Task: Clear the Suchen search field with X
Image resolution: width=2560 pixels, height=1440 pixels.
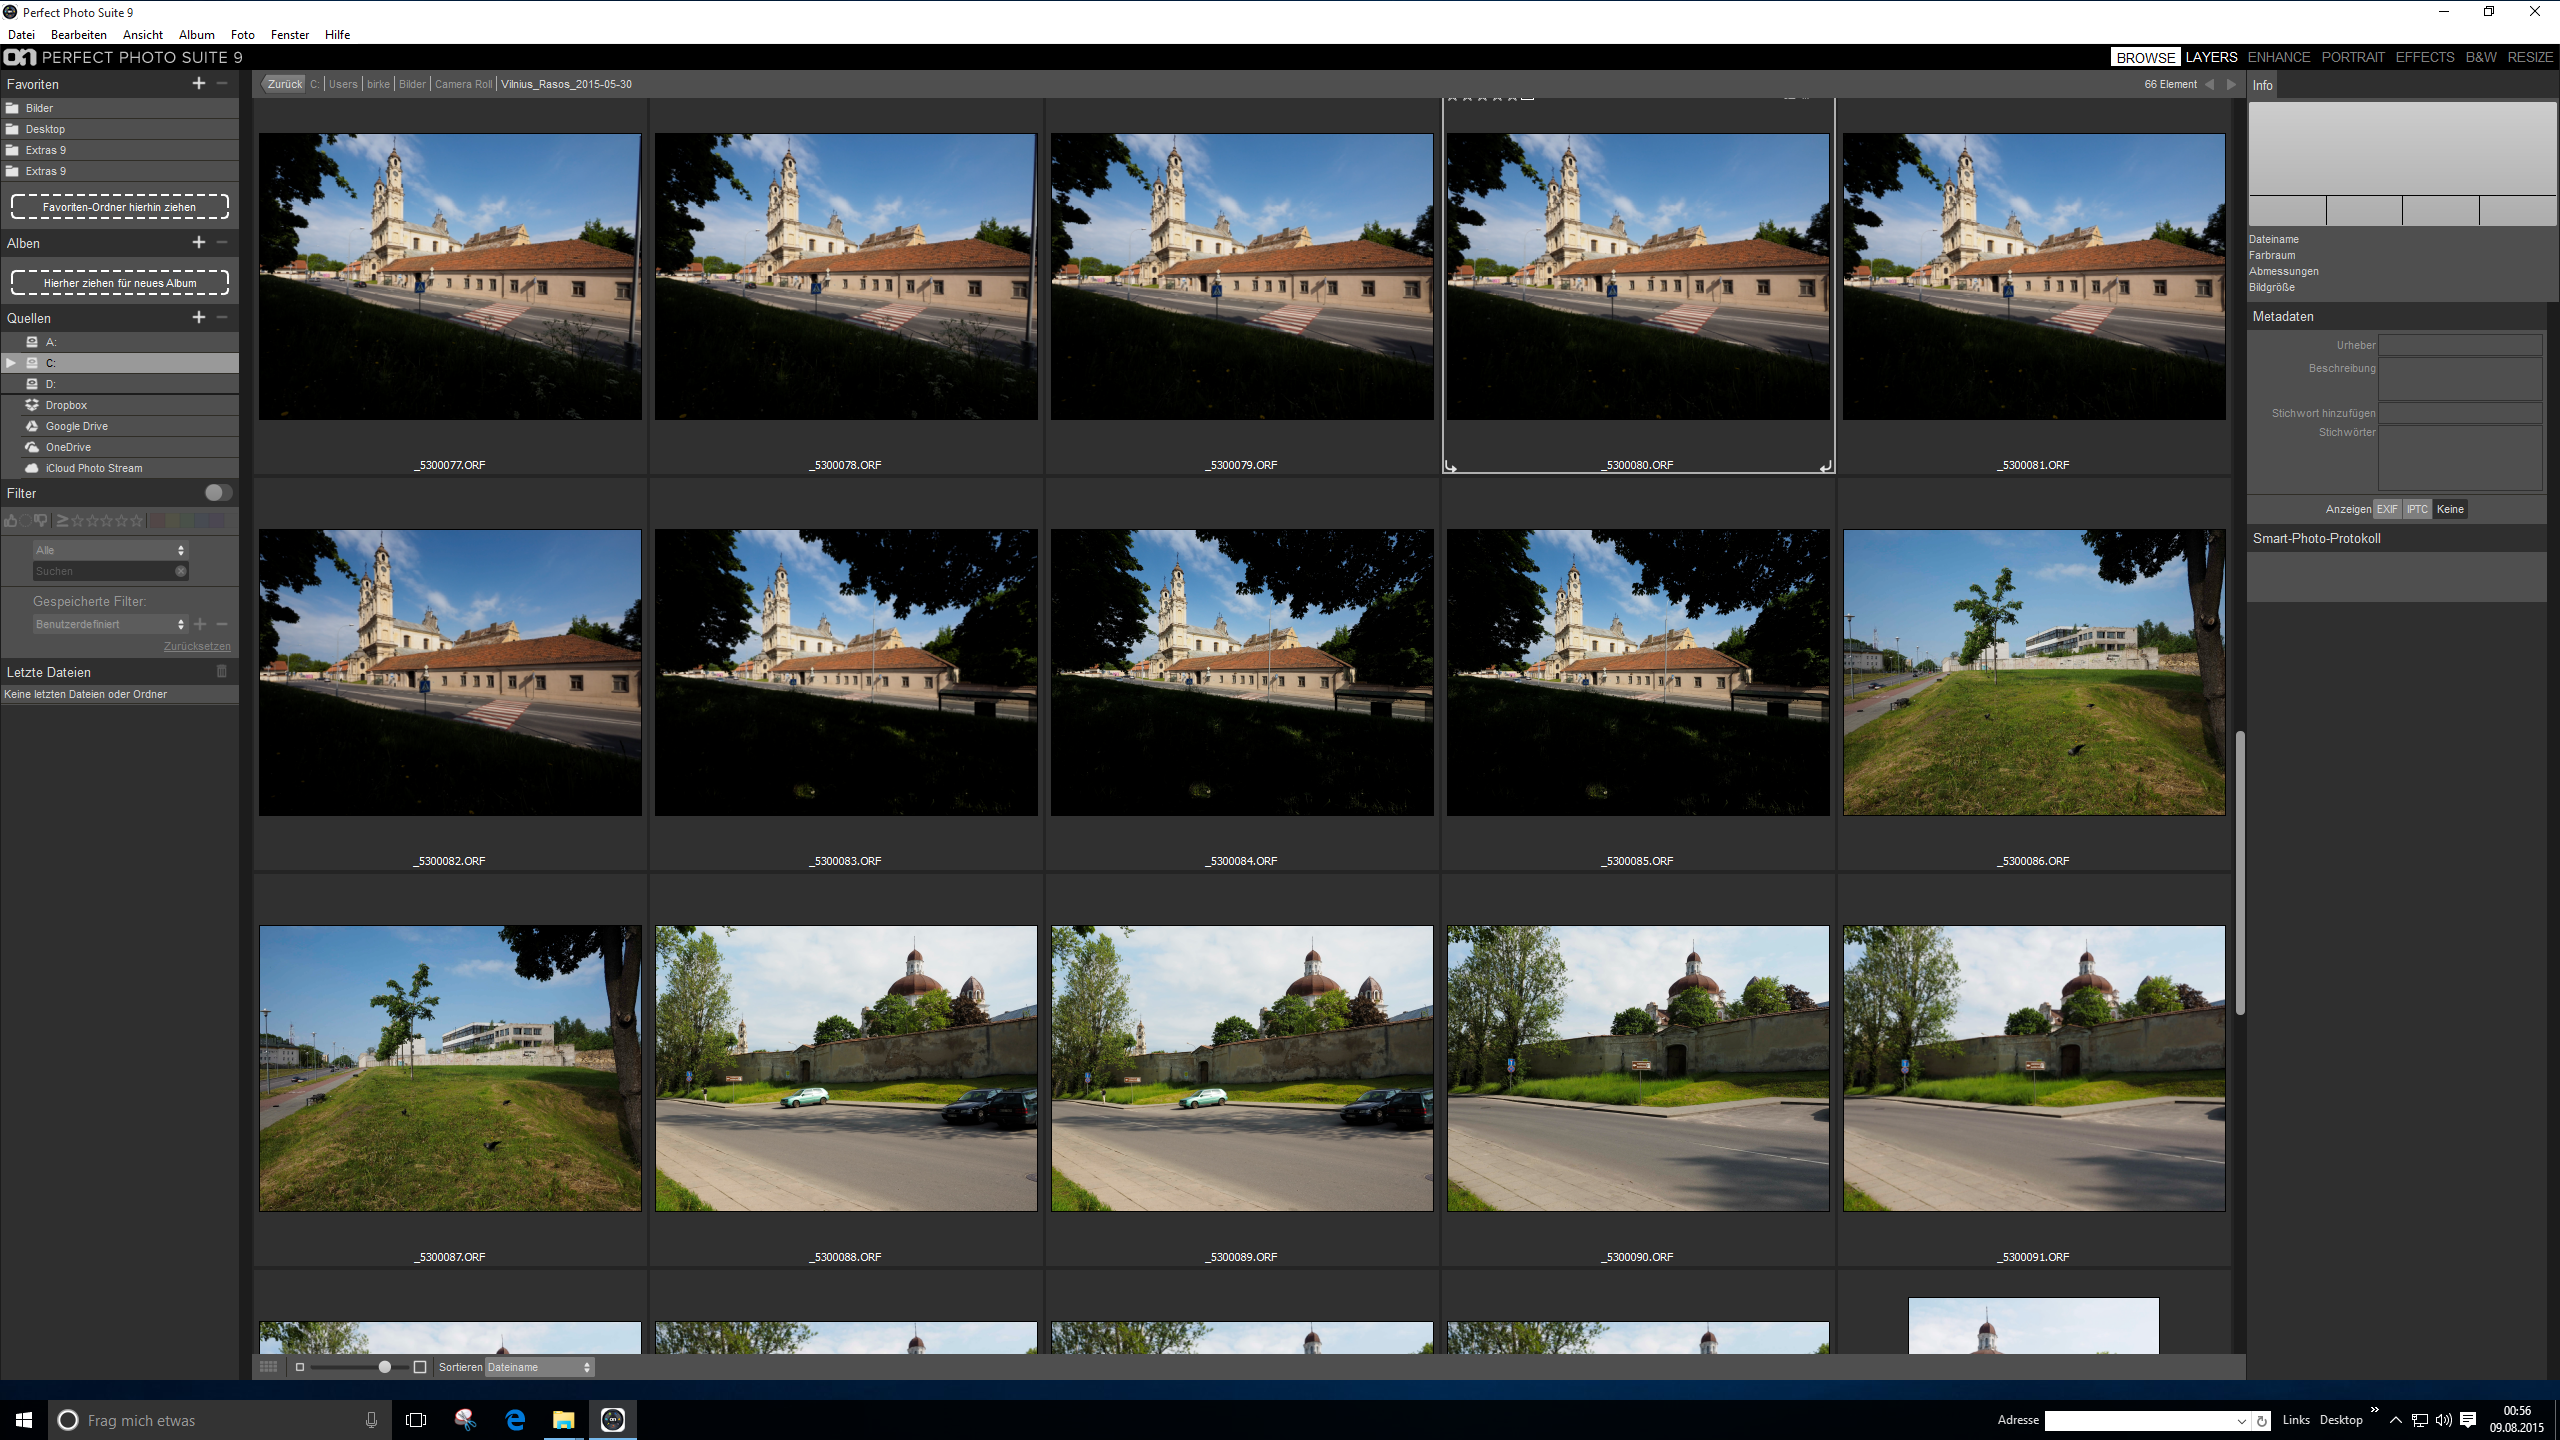Action: coord(181,571)
